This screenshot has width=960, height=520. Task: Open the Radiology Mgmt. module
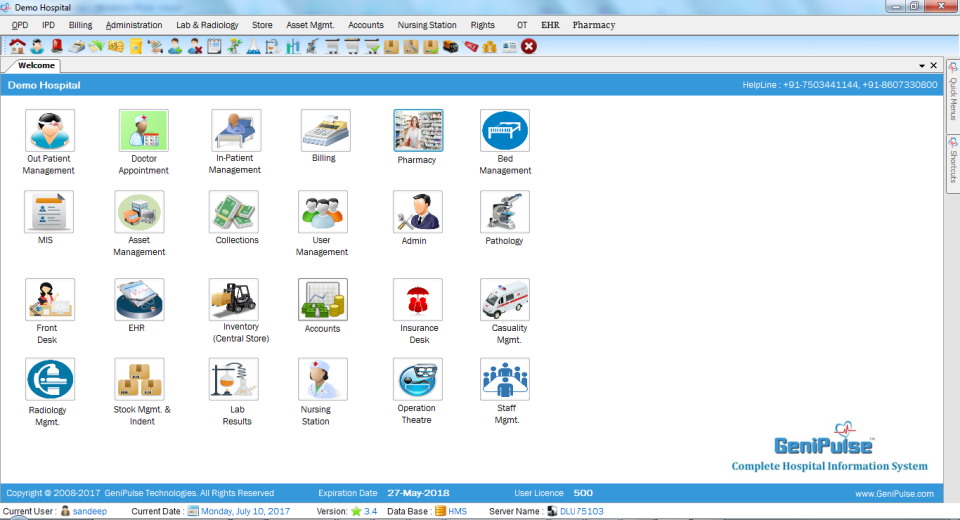(50, 379)
